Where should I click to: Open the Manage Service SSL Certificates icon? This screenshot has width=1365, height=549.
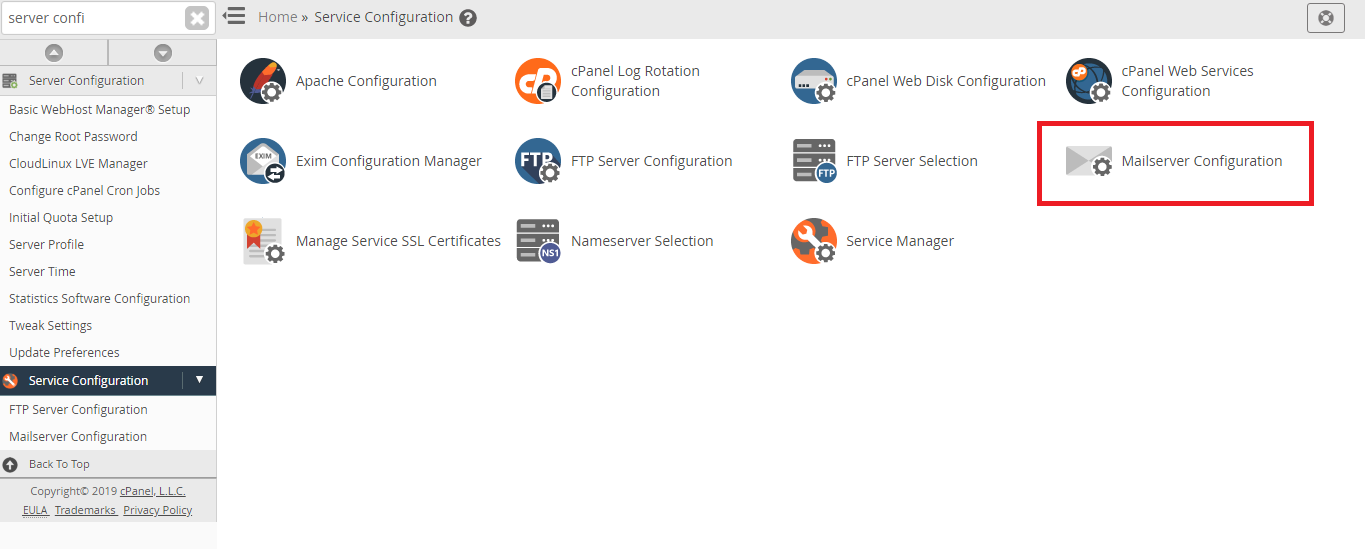click(x=263, y=241)
